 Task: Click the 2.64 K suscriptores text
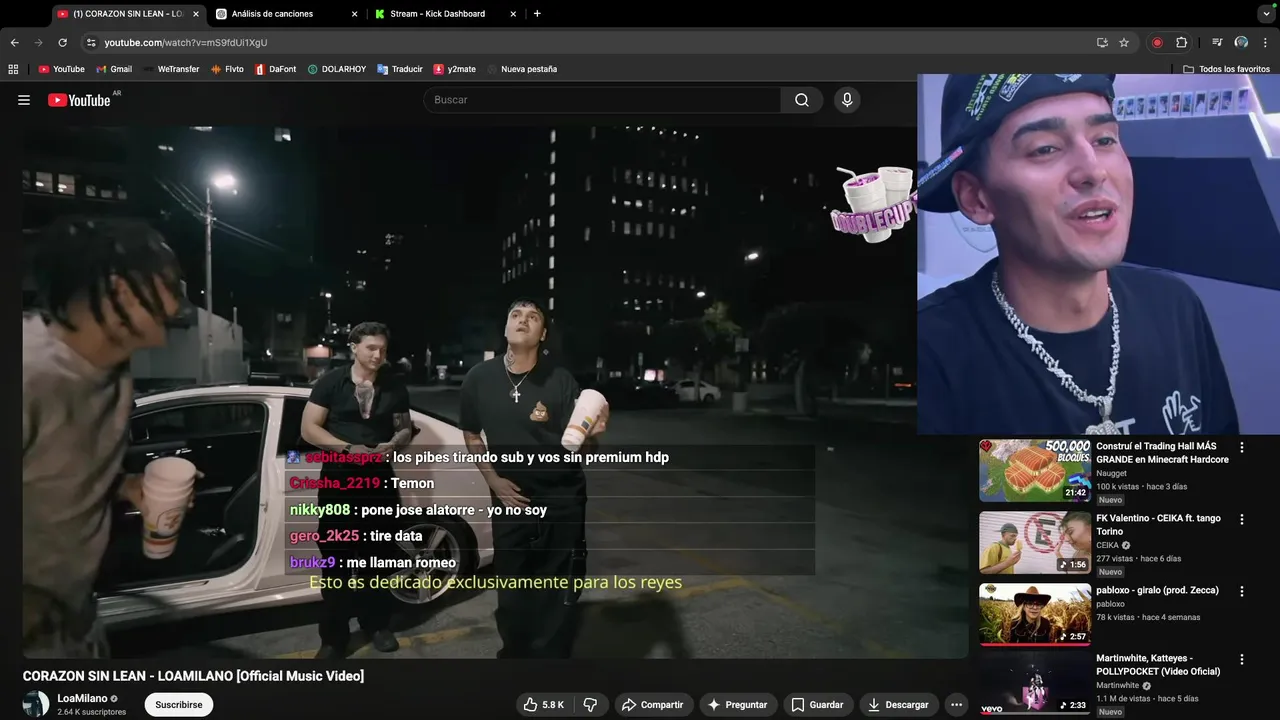pos(92,712)
